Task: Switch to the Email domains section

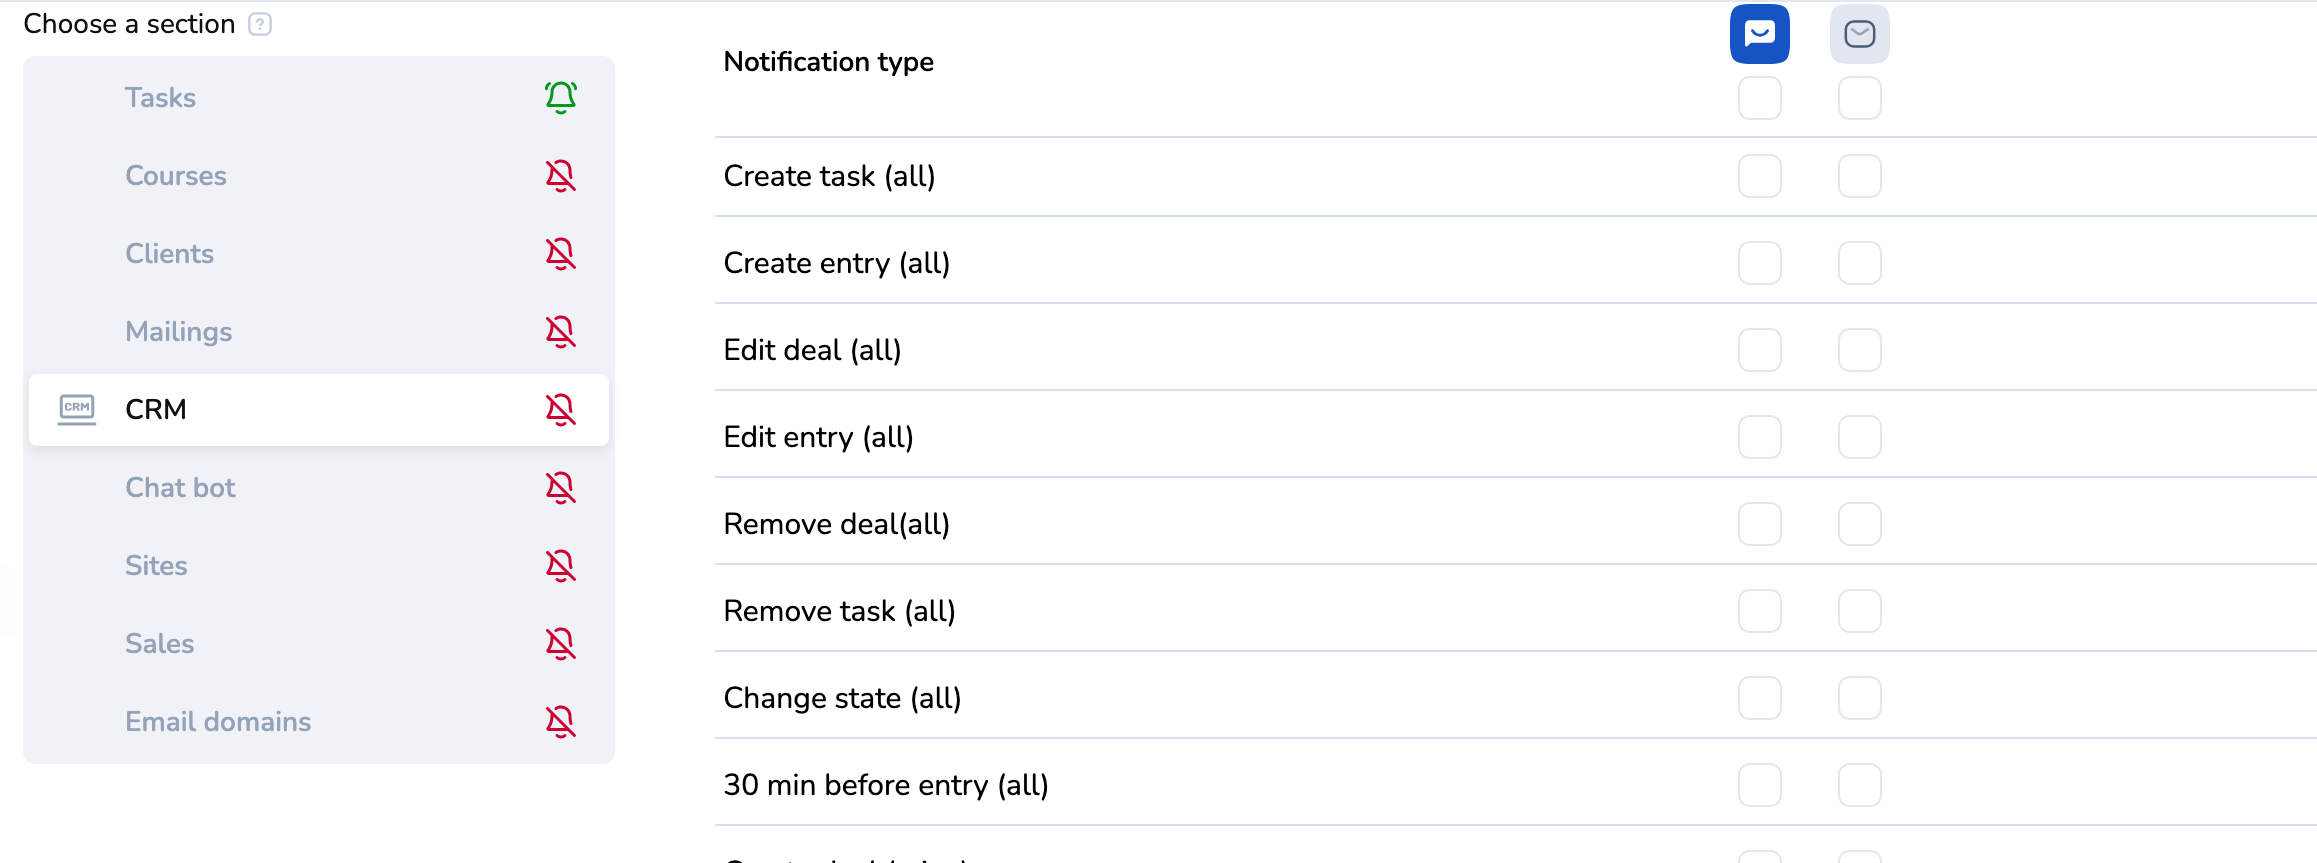Action: (218, 722)
